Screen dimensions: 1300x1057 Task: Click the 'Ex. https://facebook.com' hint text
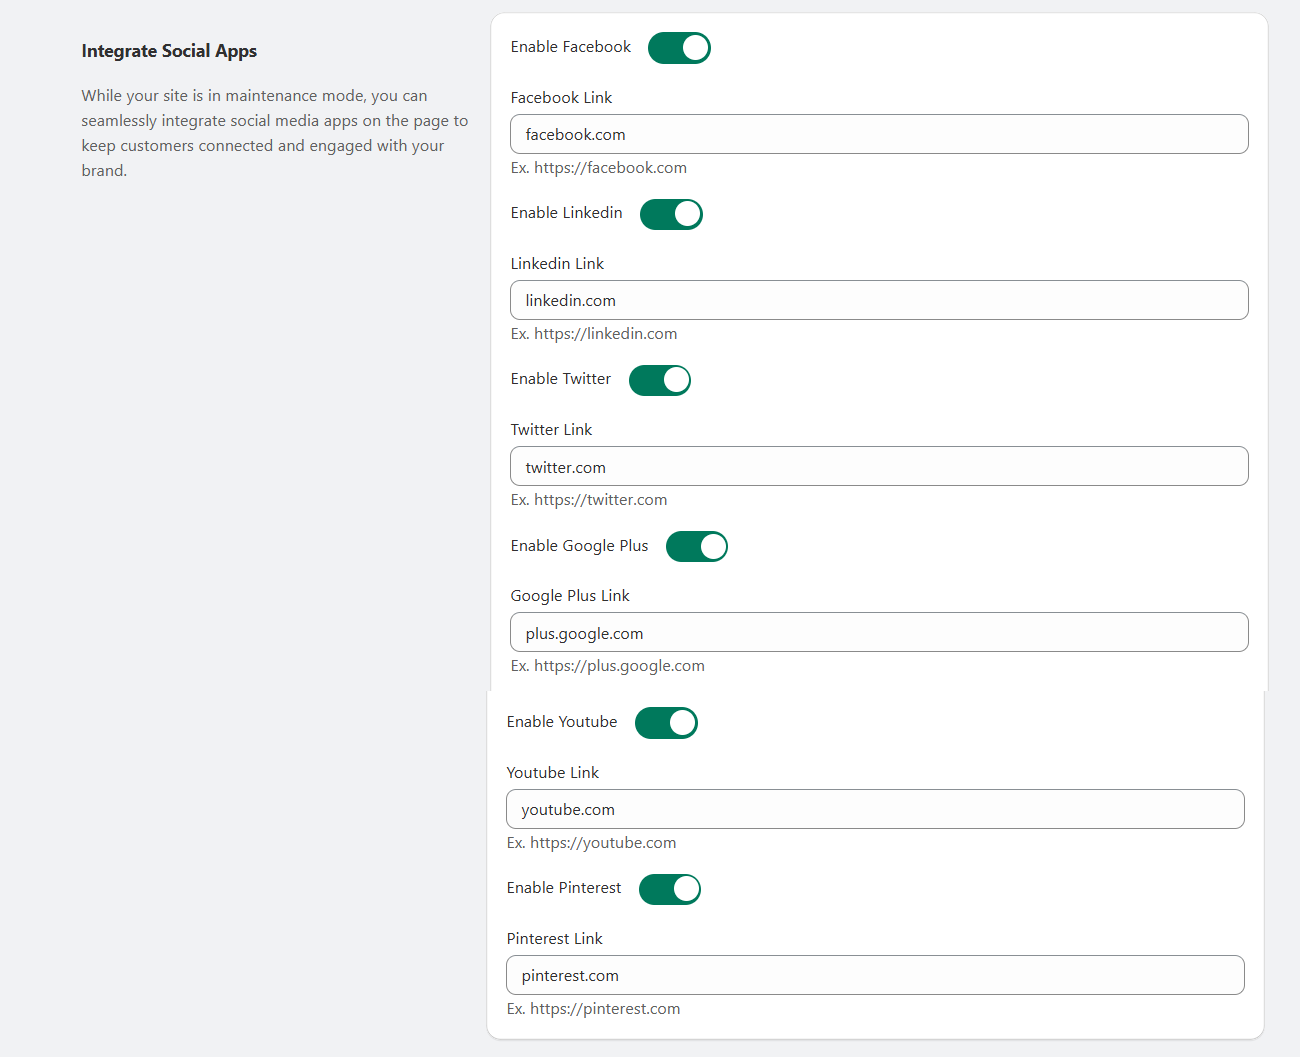click(598, 168)
